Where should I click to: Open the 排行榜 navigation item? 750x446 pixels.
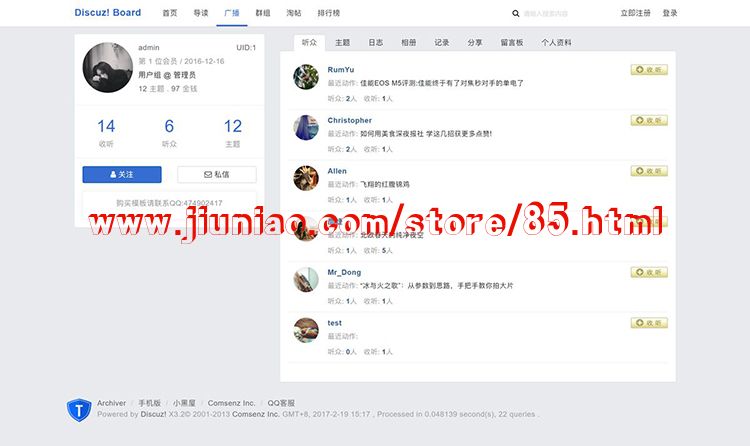(x=329, y=13)
